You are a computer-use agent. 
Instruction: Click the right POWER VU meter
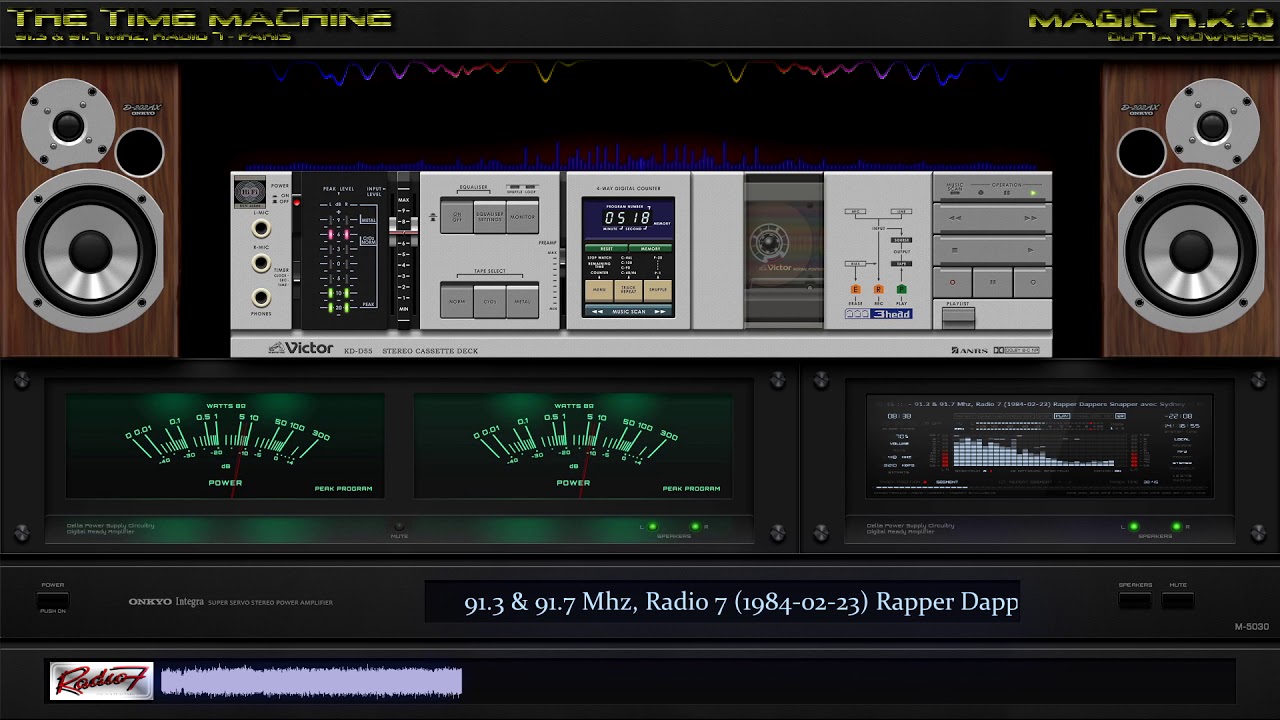(x=573, y=445)
